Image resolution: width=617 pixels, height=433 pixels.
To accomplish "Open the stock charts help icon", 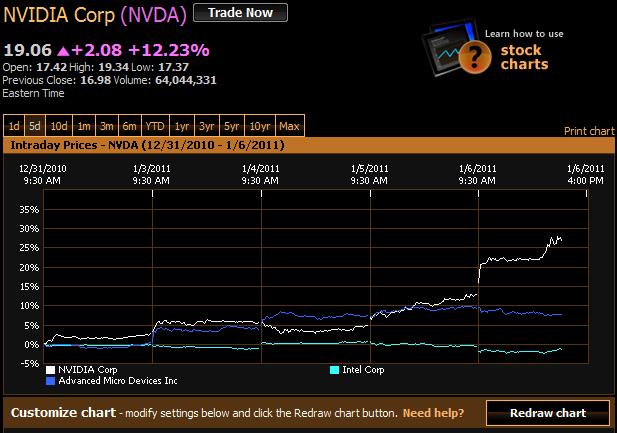I will click(x=475, y=57).
